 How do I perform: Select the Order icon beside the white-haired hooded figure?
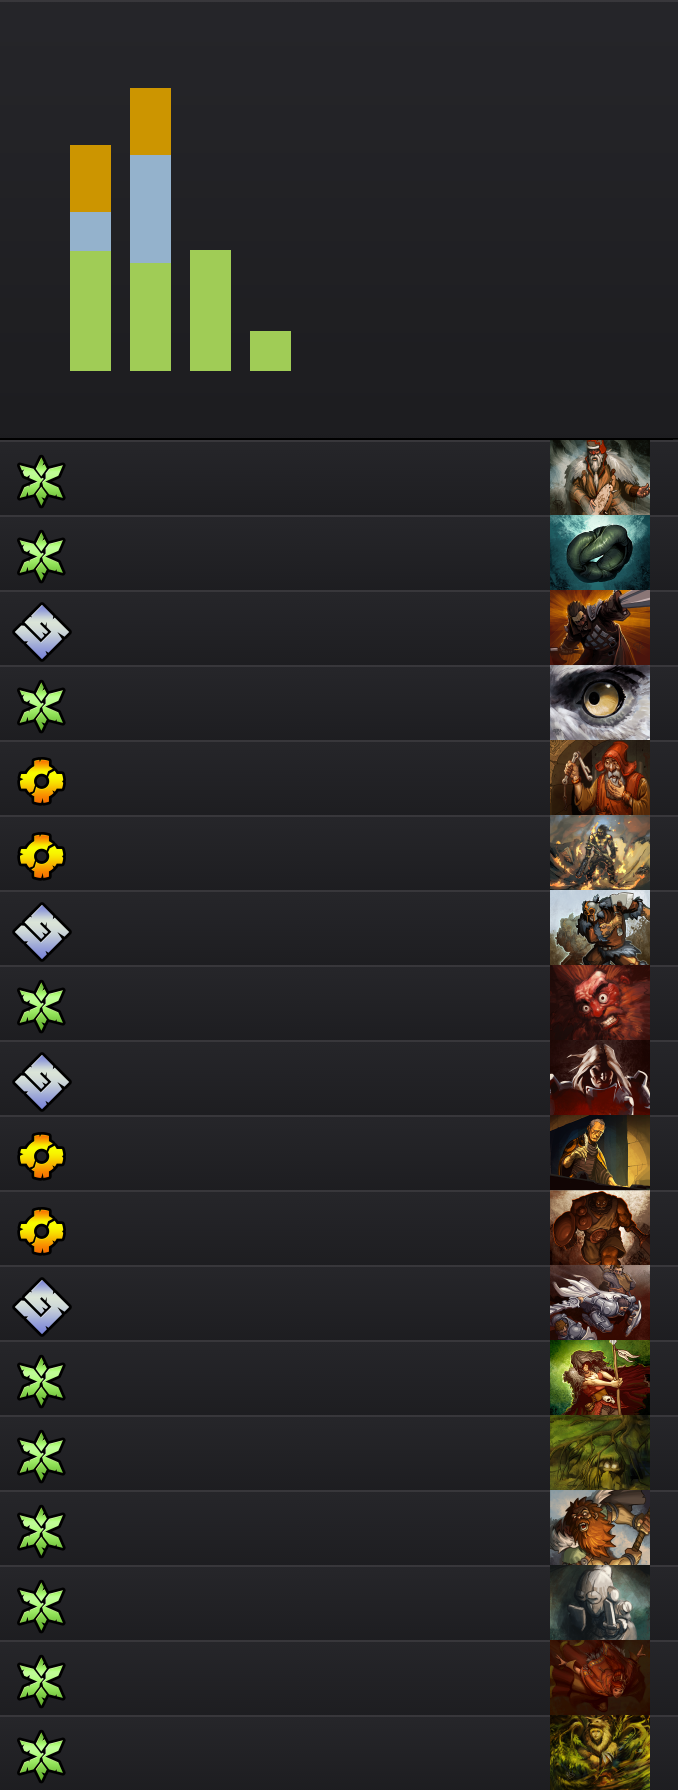[x=41, y=1081]
